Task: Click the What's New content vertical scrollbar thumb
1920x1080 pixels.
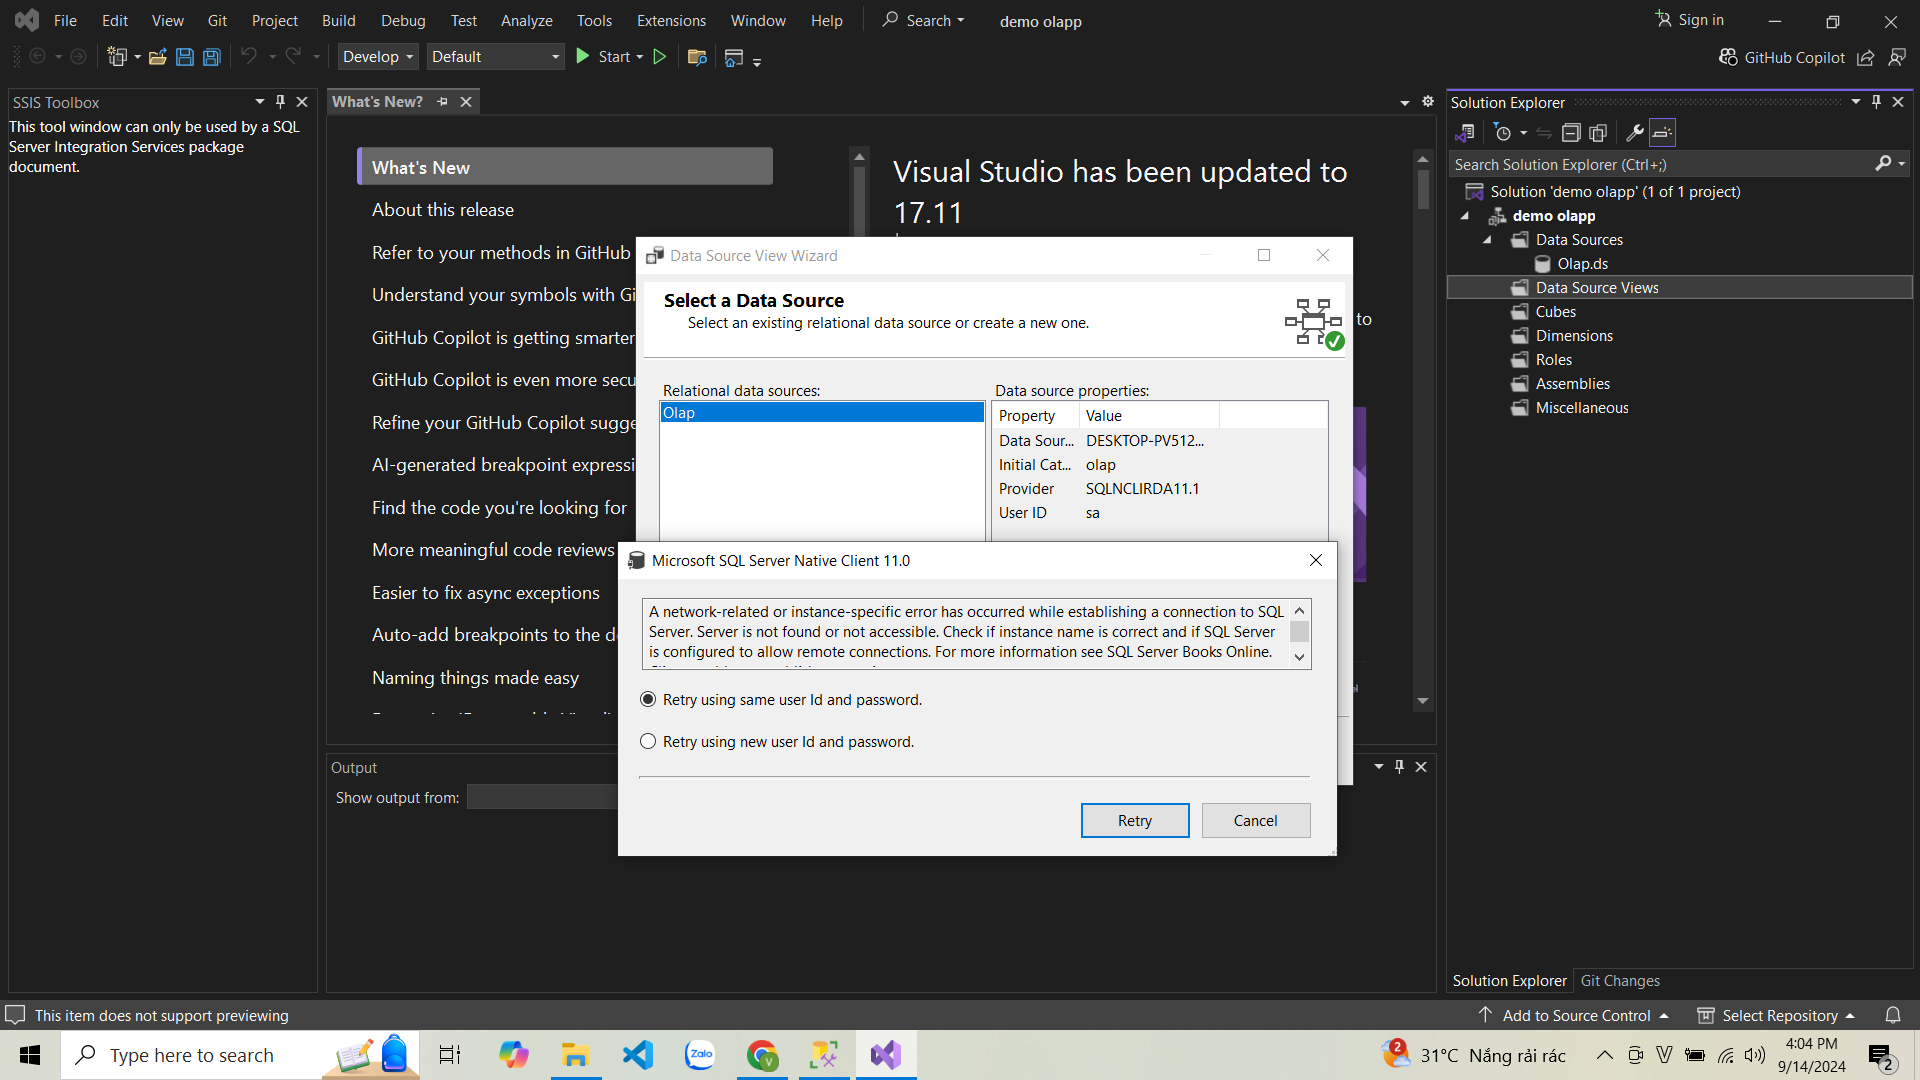Action: (1423, 188)
